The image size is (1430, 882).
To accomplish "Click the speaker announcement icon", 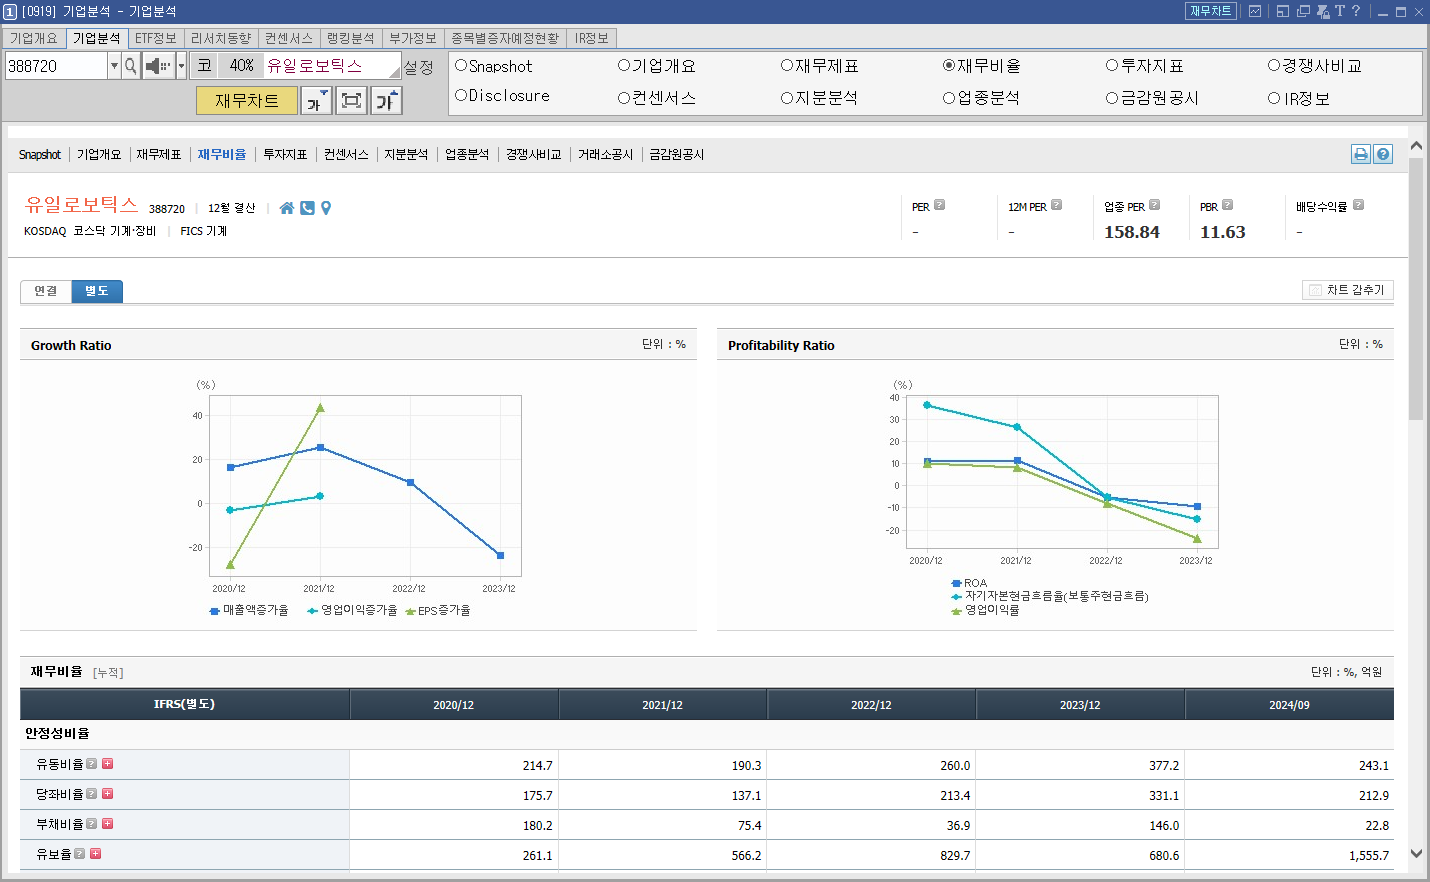I will pyautogui.click(x=158, y=66).
